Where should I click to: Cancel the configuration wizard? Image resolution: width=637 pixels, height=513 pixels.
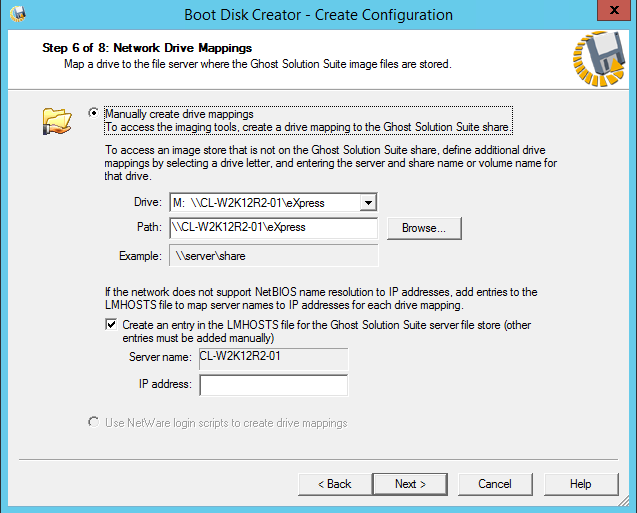[494, 484]
